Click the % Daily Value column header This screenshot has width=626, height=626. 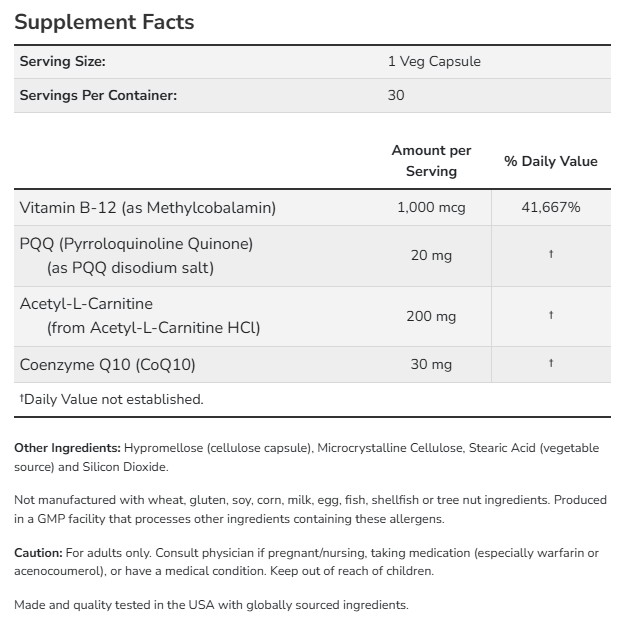click(550, 161)
